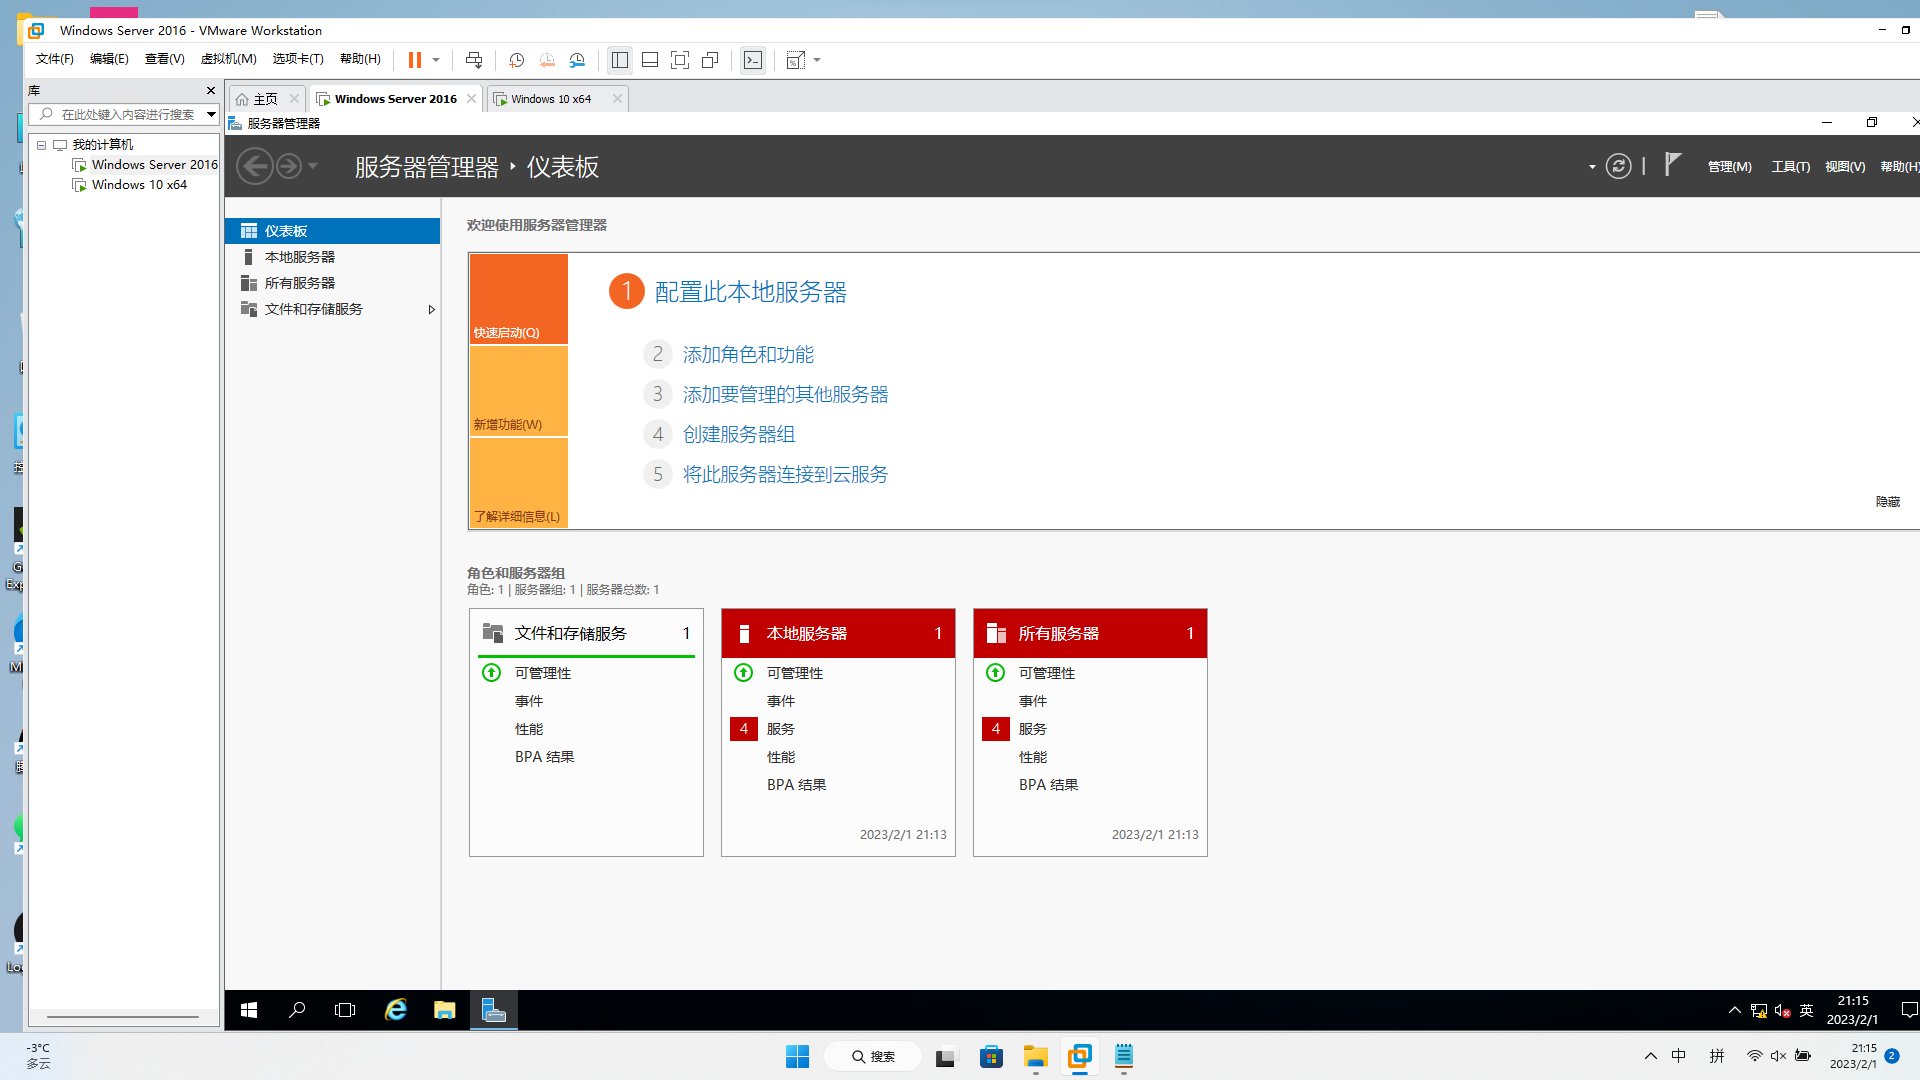Open the power options dropdown arrow
This screenshot has height=1080, width=1920.
(x=436, y=60)
